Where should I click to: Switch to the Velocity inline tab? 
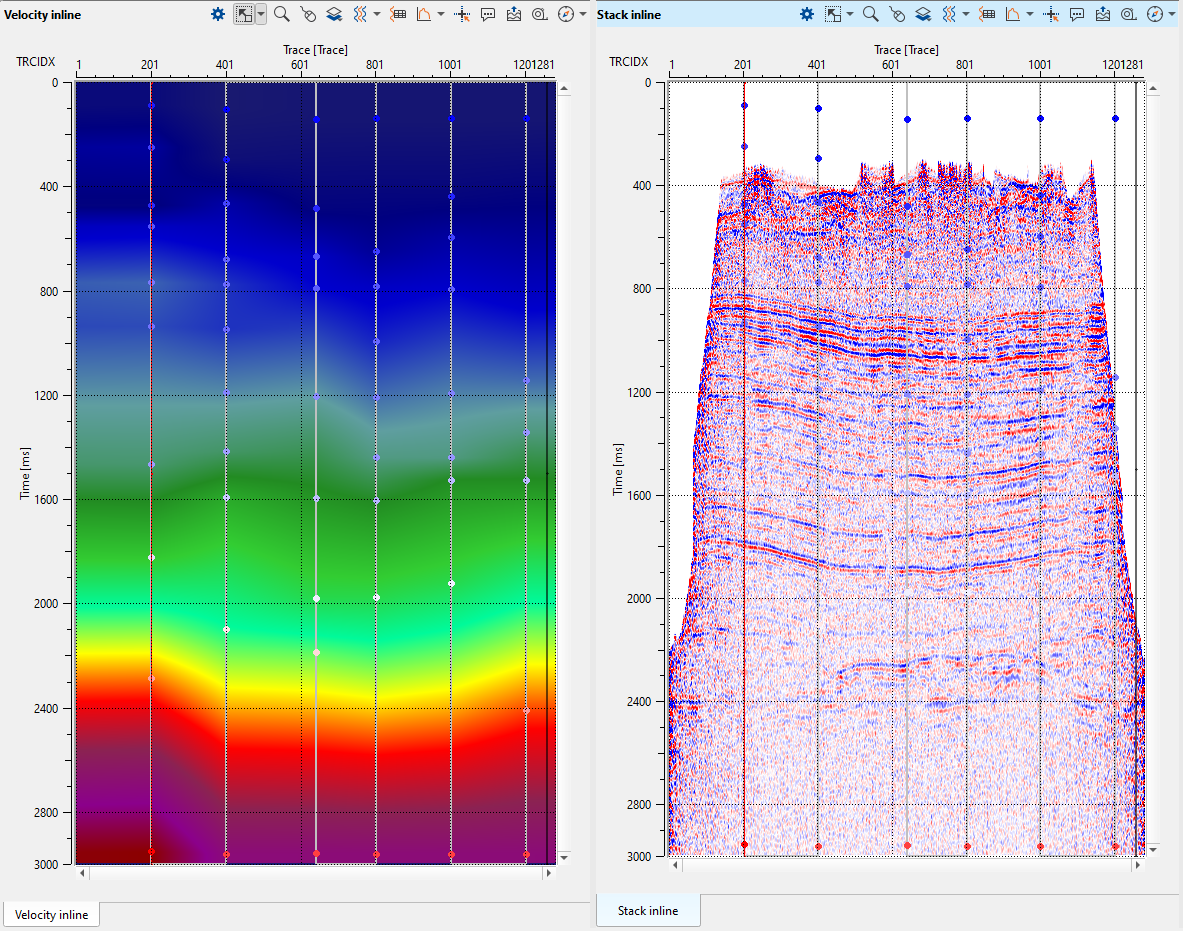(x=51, y=914)
